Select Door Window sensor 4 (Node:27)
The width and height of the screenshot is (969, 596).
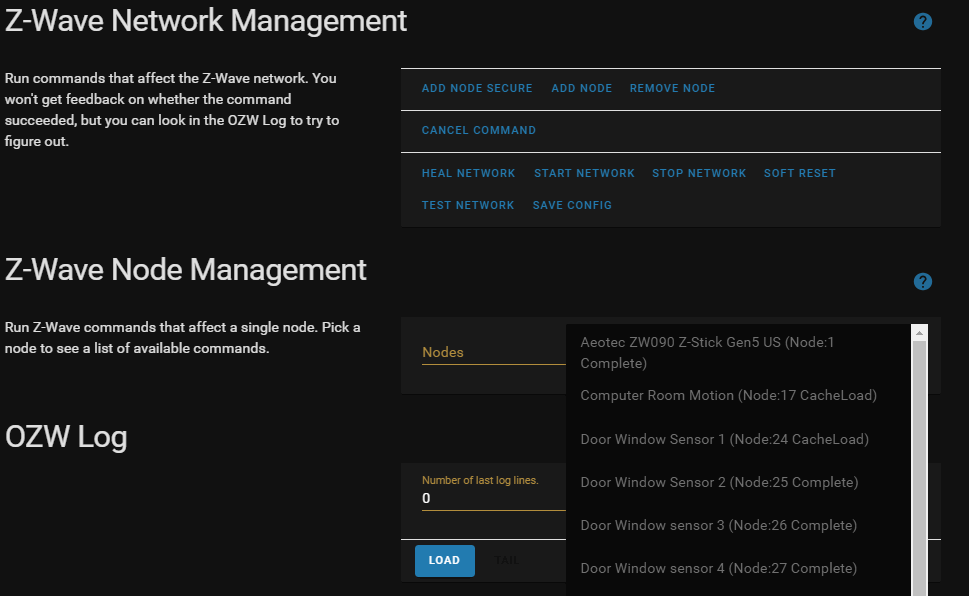pyautogui.click(x=738, y=569)
